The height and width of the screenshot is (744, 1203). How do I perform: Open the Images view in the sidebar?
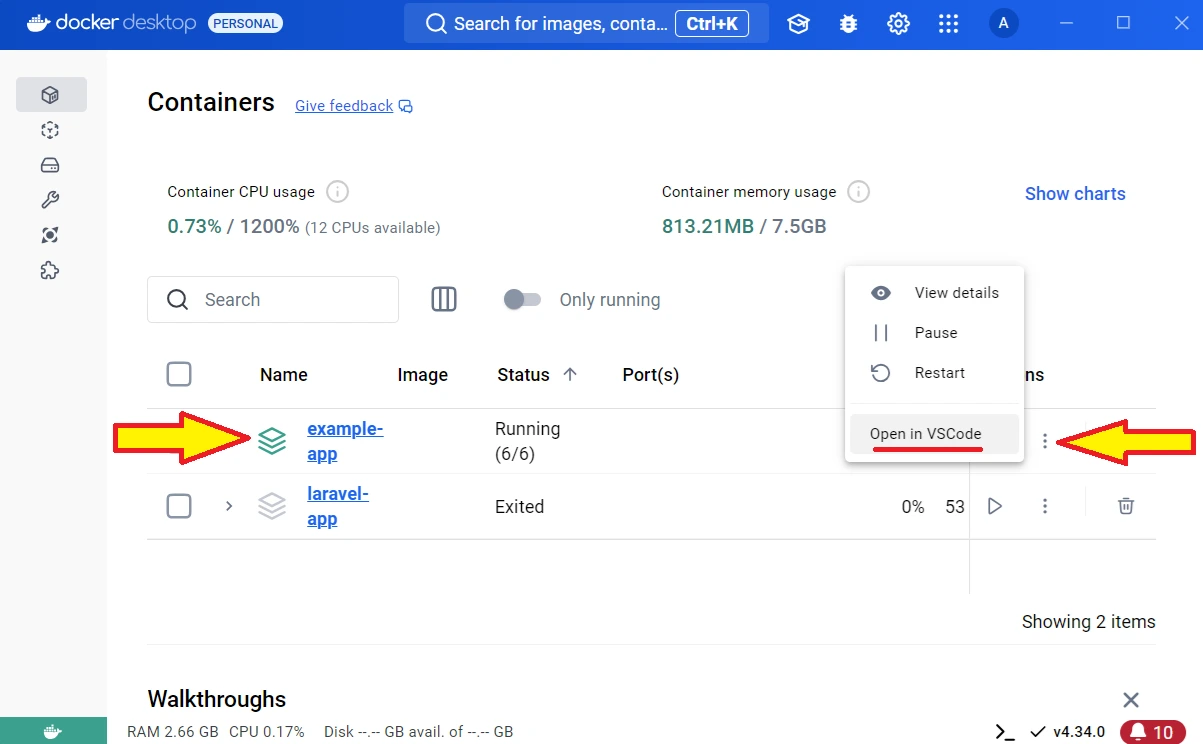(x=51, y=130)
